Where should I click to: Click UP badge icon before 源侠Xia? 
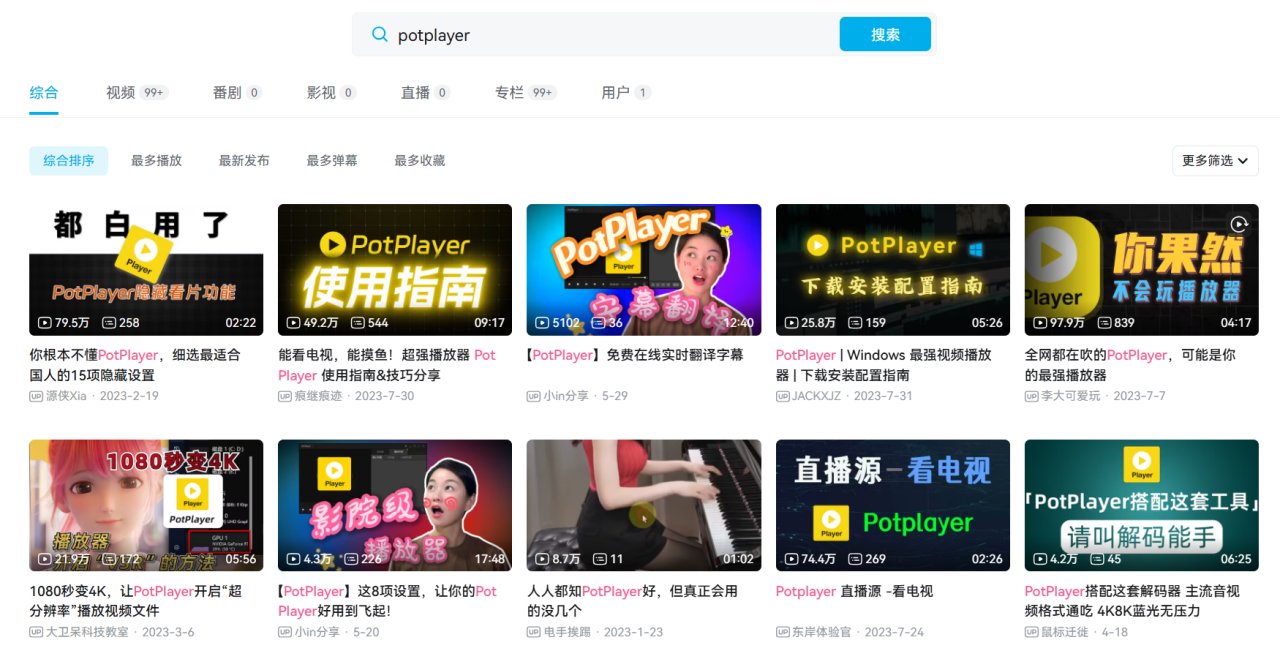36,396
